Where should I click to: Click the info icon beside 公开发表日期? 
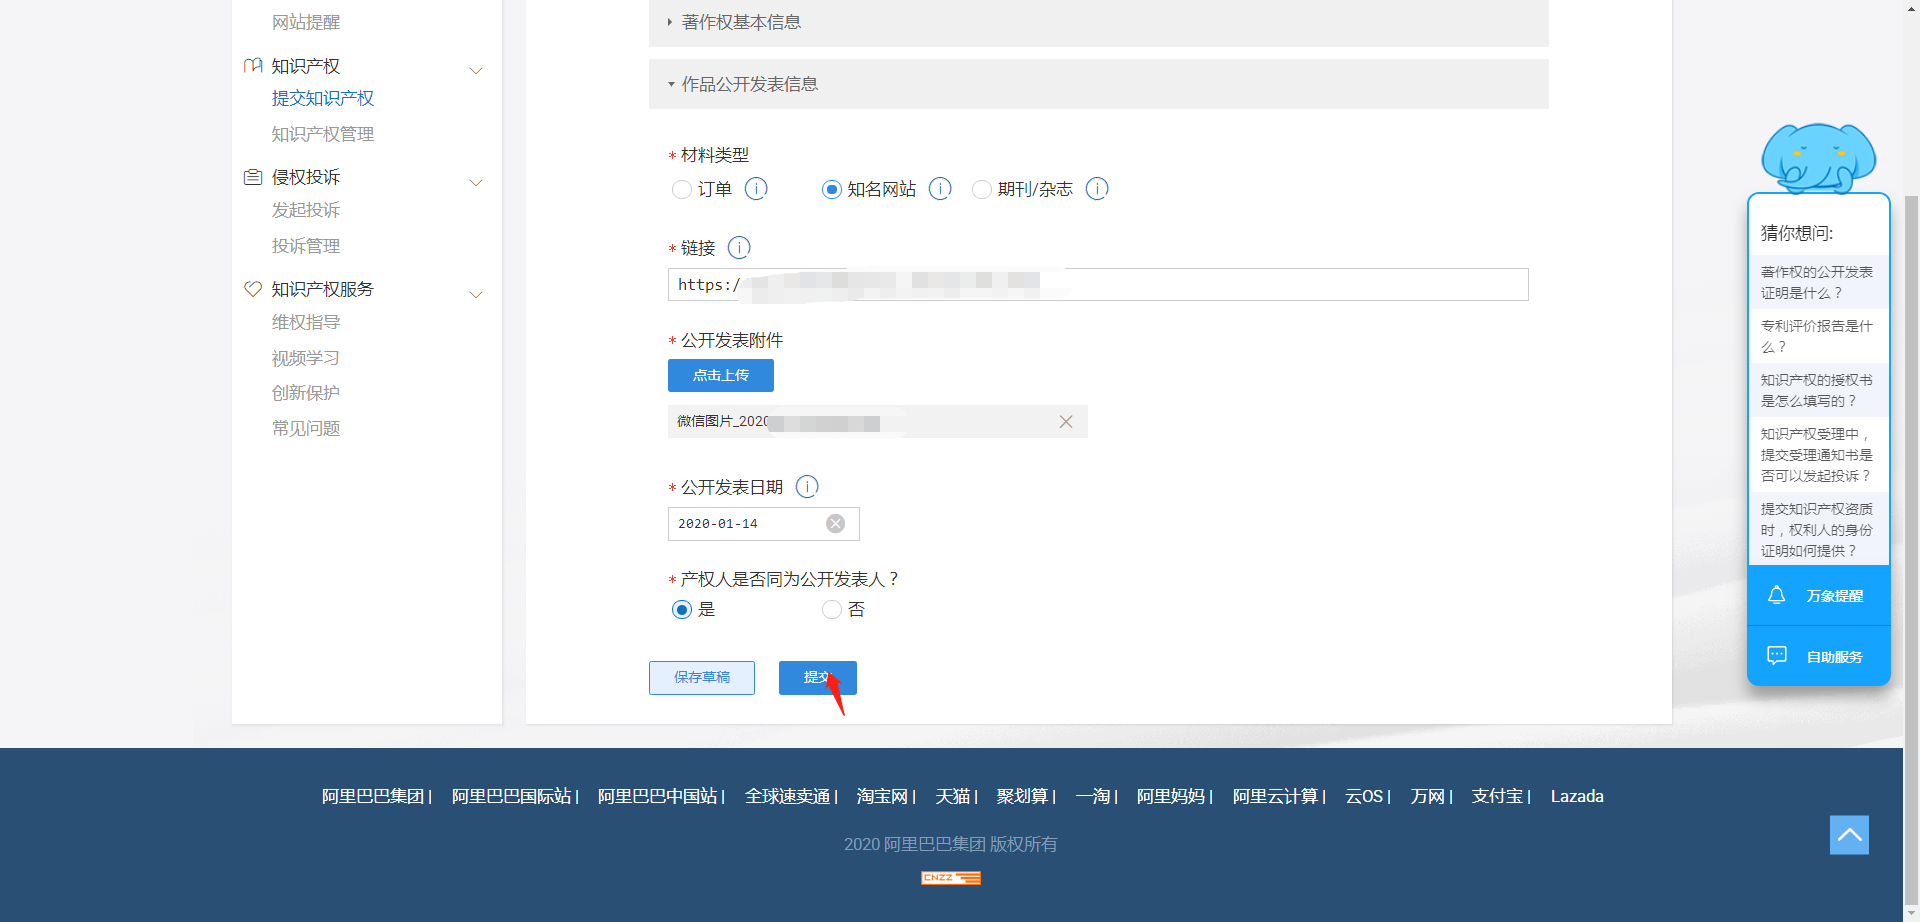[807, 486]
